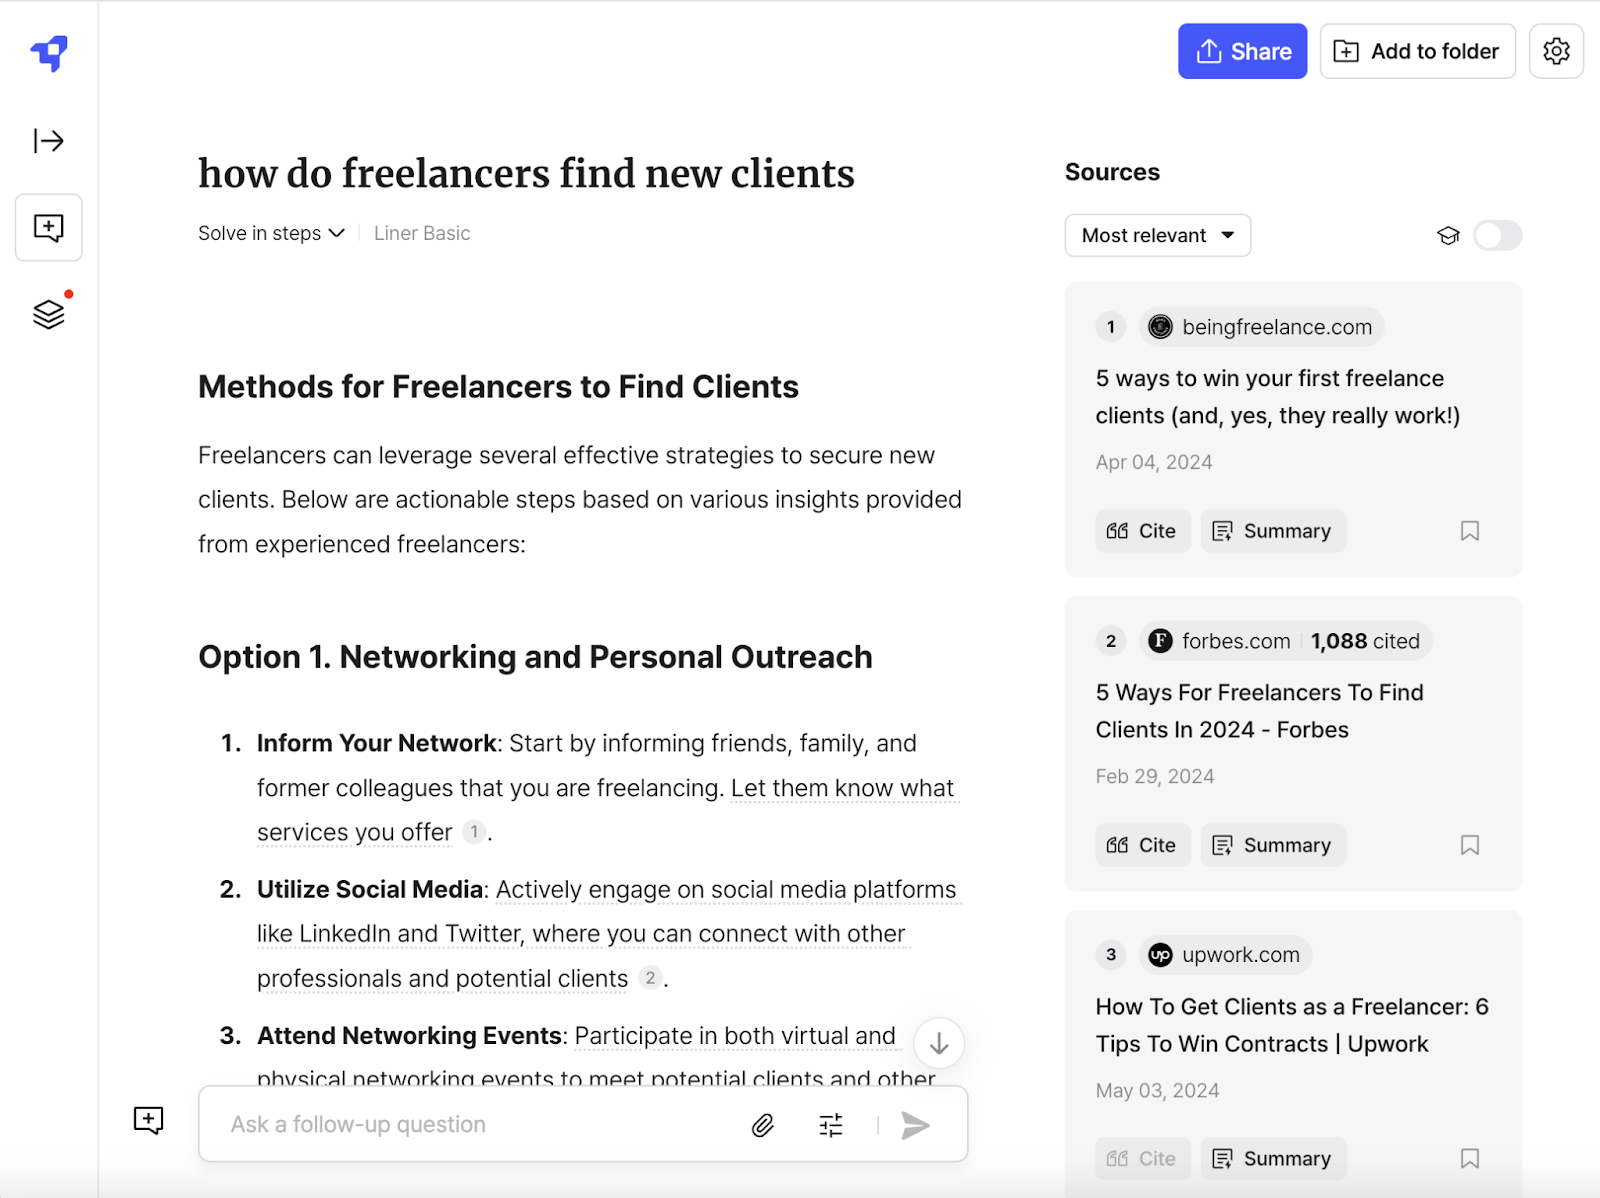Click the new comment icon beside the input box
Screen dimensions: 1600x1198
pyautogui.click(x=148, y=1120)
